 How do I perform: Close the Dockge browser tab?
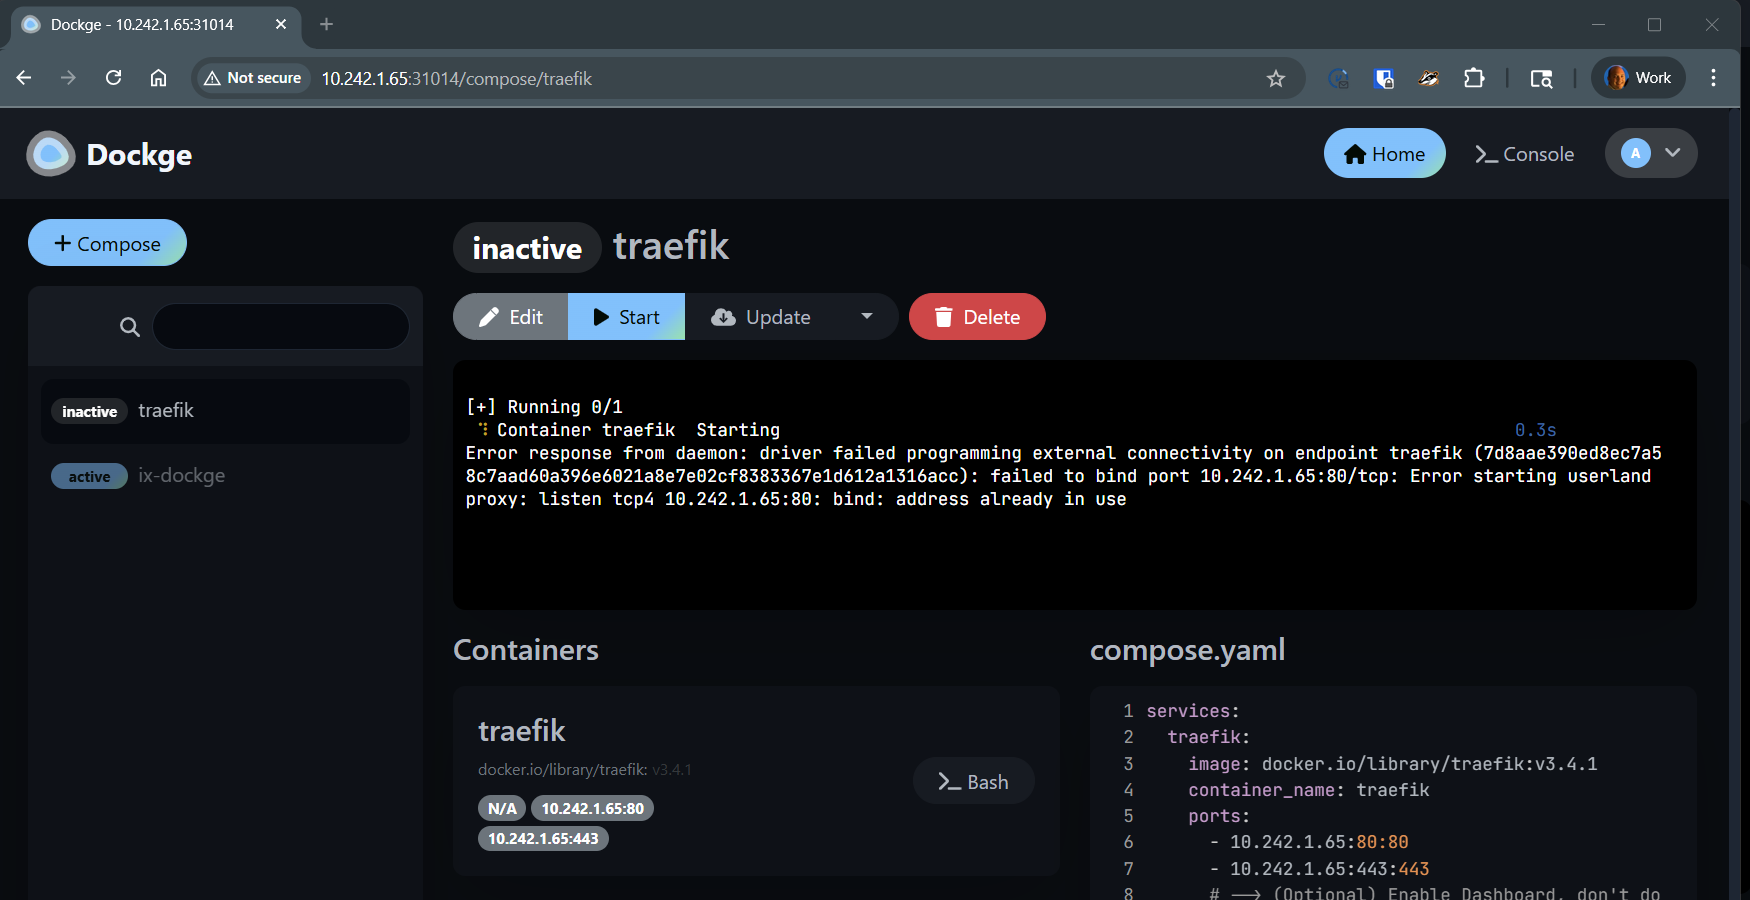[x=281, y=24]
